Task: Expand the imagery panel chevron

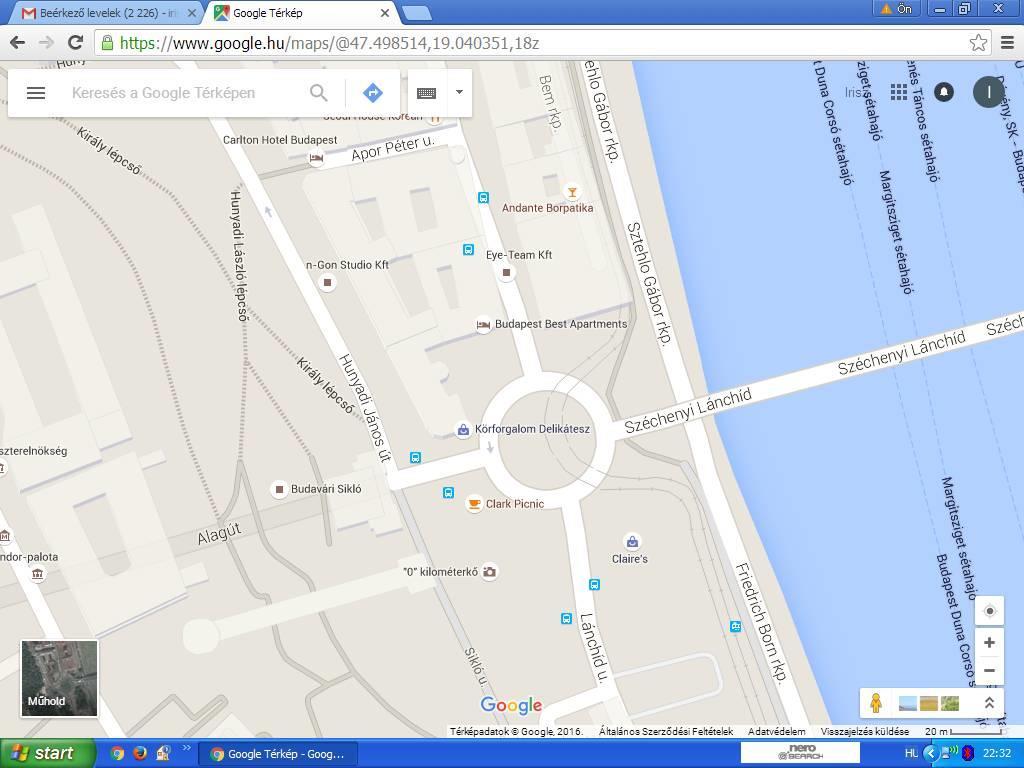Action: [x=989, y=703]
